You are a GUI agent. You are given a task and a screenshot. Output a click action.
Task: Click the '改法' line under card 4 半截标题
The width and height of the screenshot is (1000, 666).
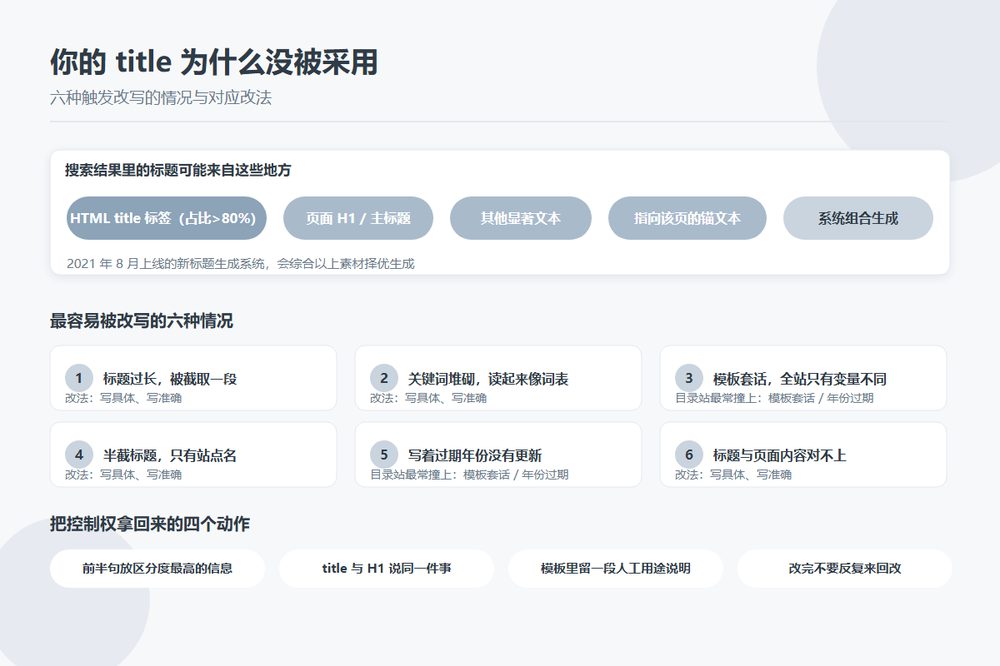point(123,475)
